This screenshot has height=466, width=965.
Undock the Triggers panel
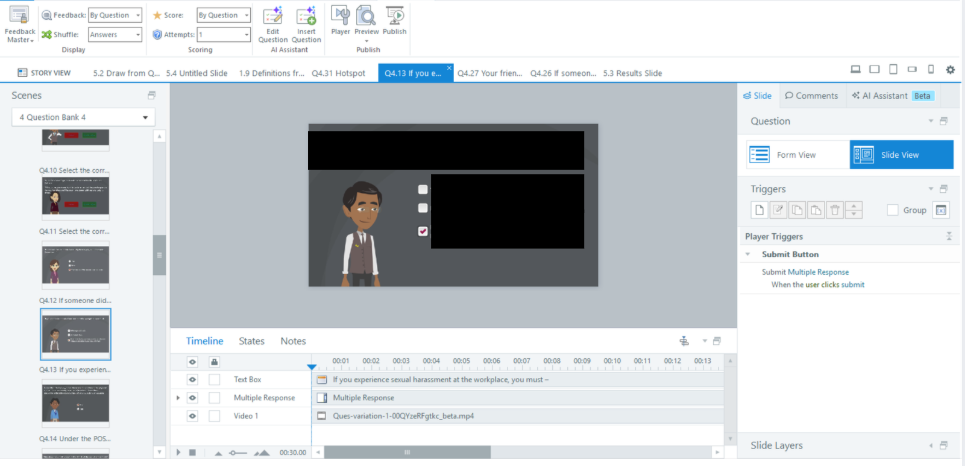(943, 189)
